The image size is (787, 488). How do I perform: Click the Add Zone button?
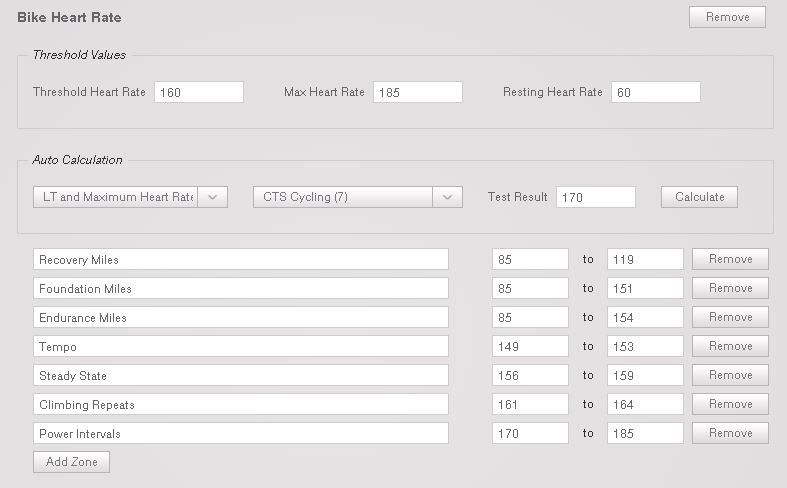pyautogui.click(x=71, y=462)
